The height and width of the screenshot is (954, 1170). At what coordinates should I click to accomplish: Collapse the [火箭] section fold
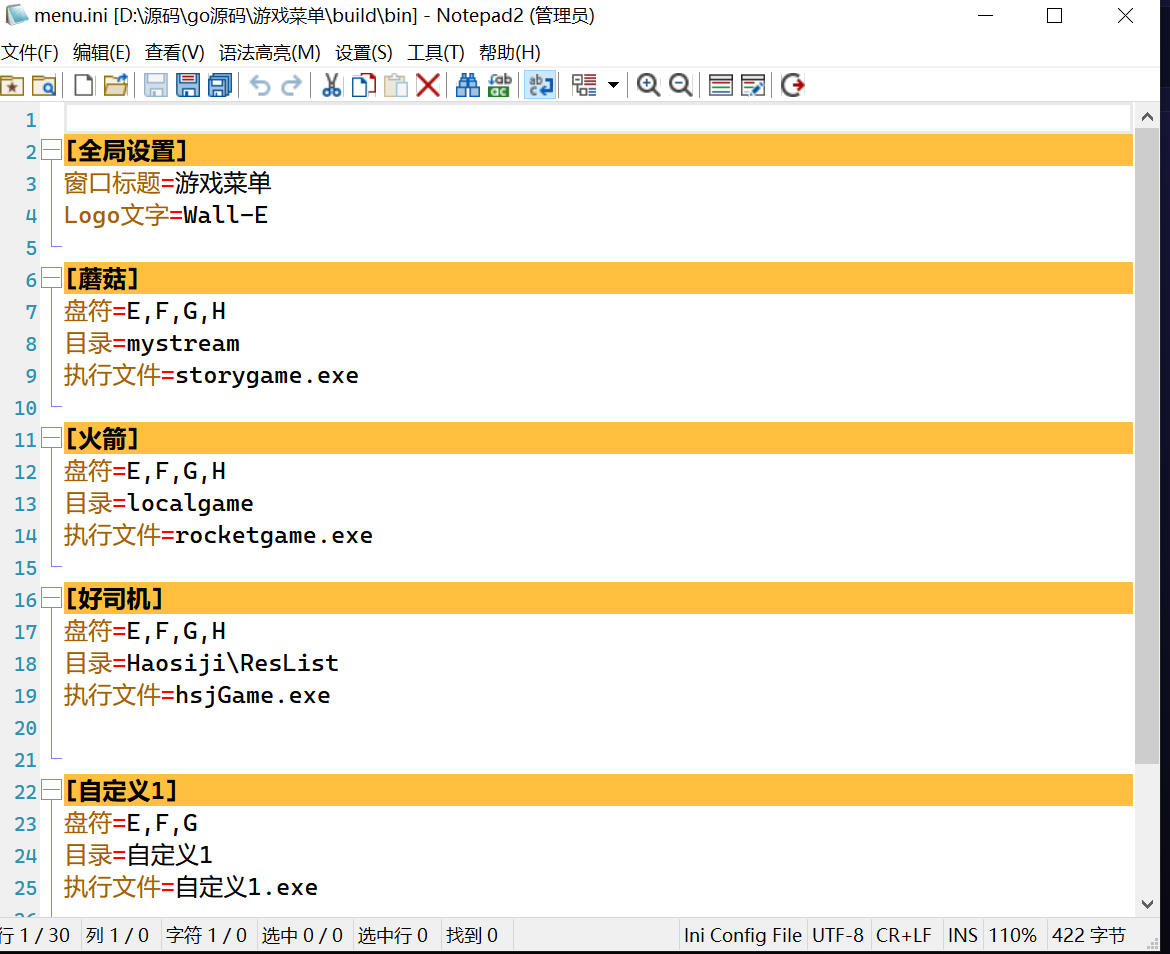click(x=51, y=438)
